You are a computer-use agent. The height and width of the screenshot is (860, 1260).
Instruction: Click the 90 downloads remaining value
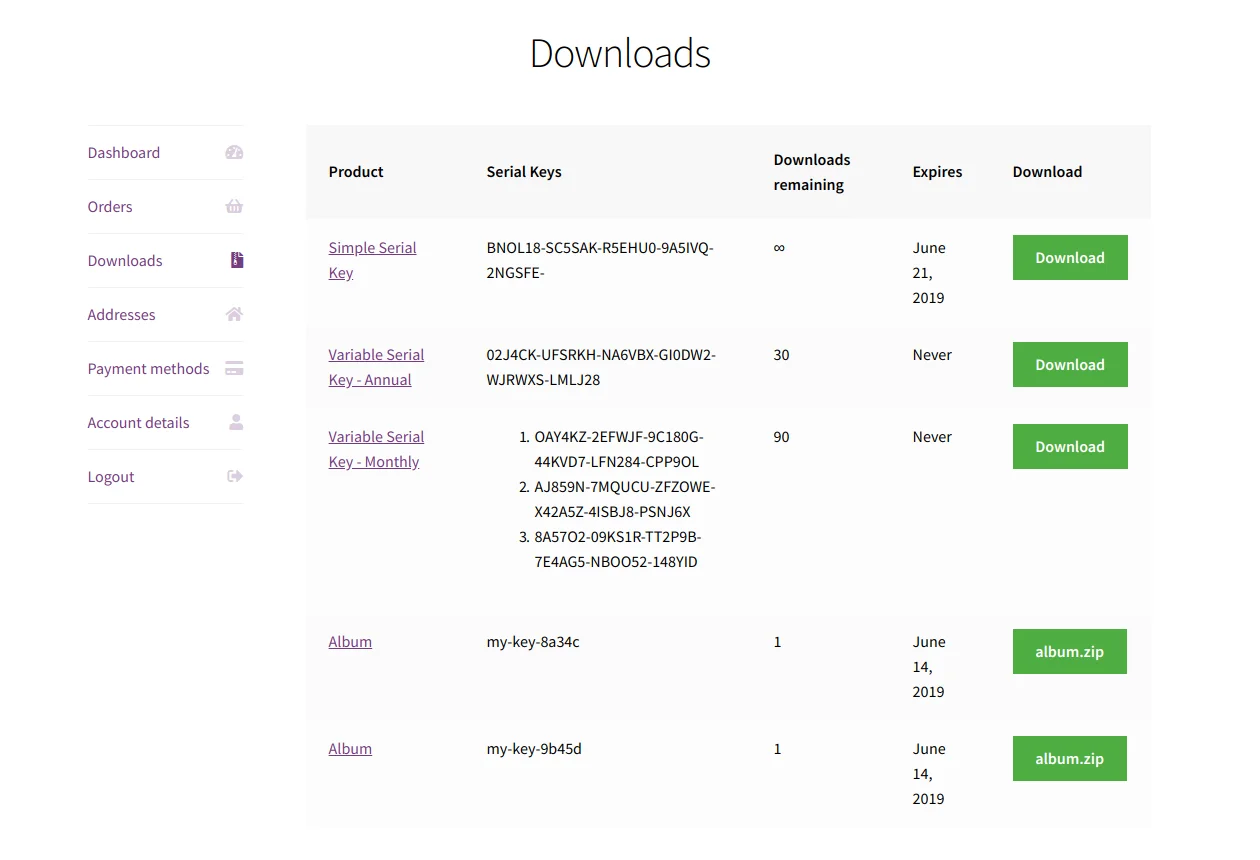click(x=782, y=437)
